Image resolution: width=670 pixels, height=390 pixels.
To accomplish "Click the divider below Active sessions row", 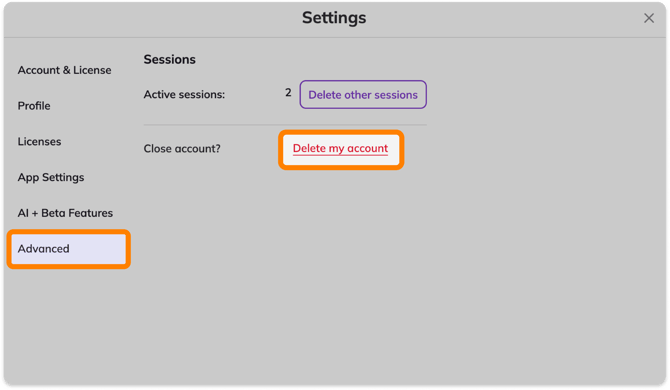I will (x=285, y=125).
